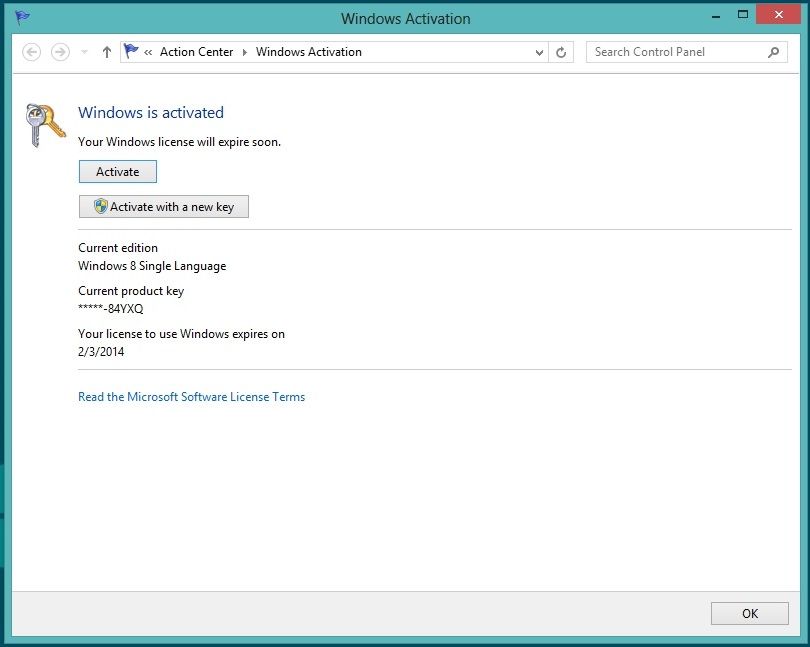Click the search magnifier icon
Viewport: 810px width, 647px height.
coord(774,52)
